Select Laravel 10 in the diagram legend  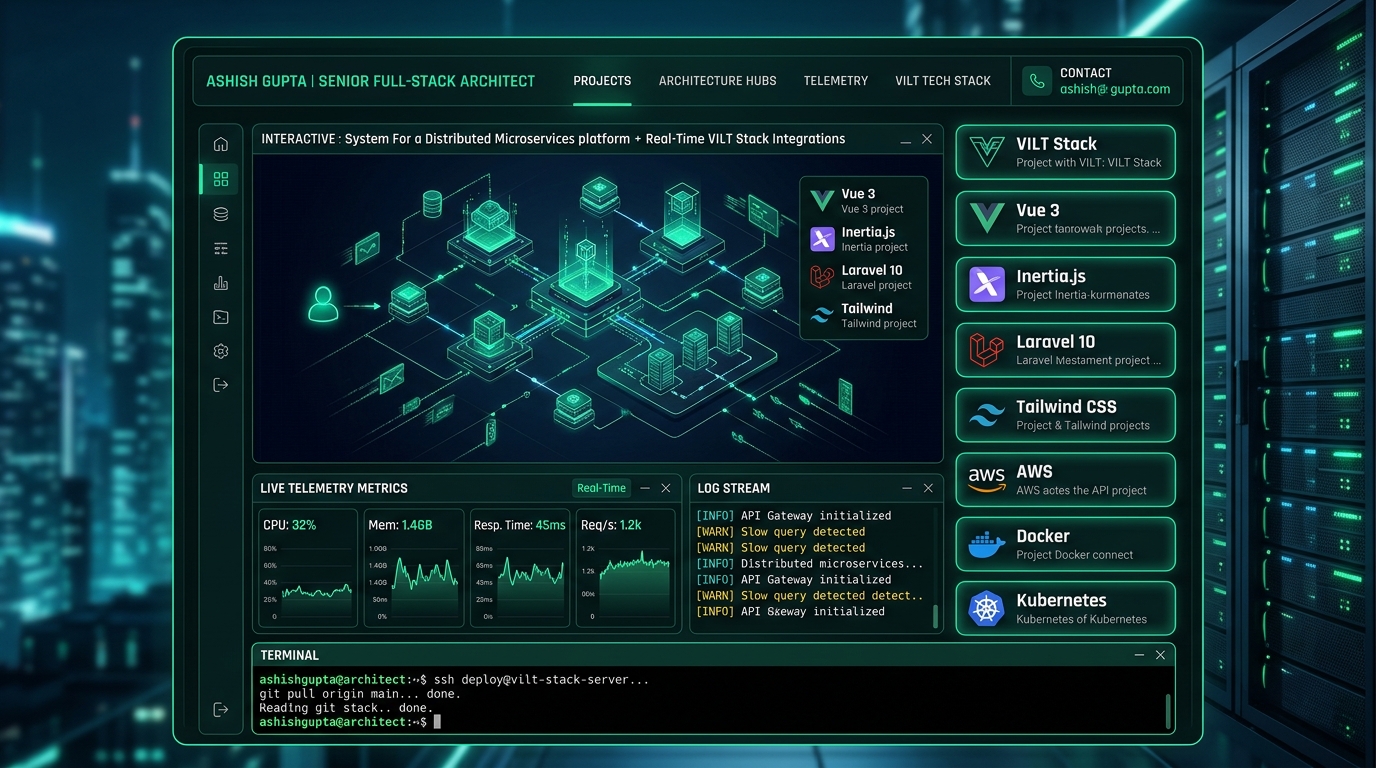863,277
